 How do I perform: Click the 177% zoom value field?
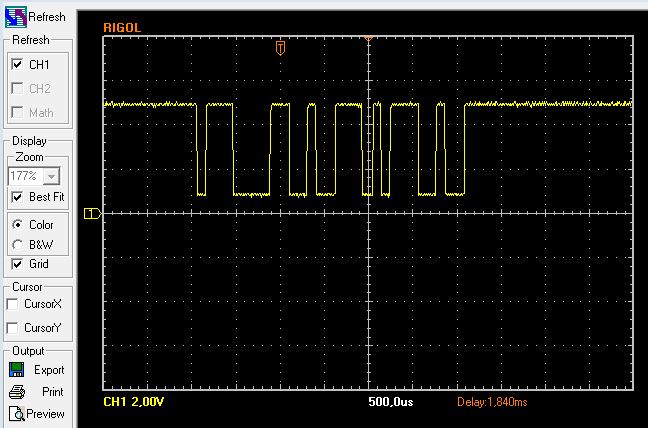coord(26,176)
